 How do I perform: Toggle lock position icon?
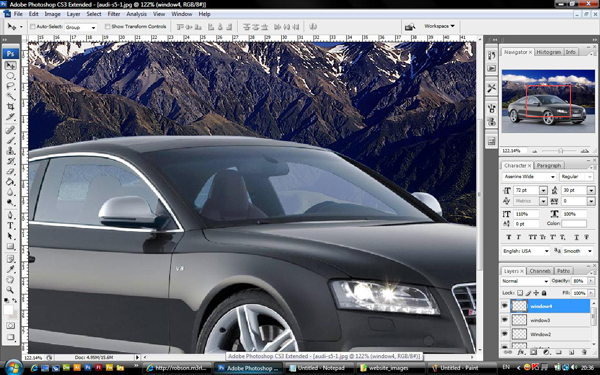coord(536,293)
